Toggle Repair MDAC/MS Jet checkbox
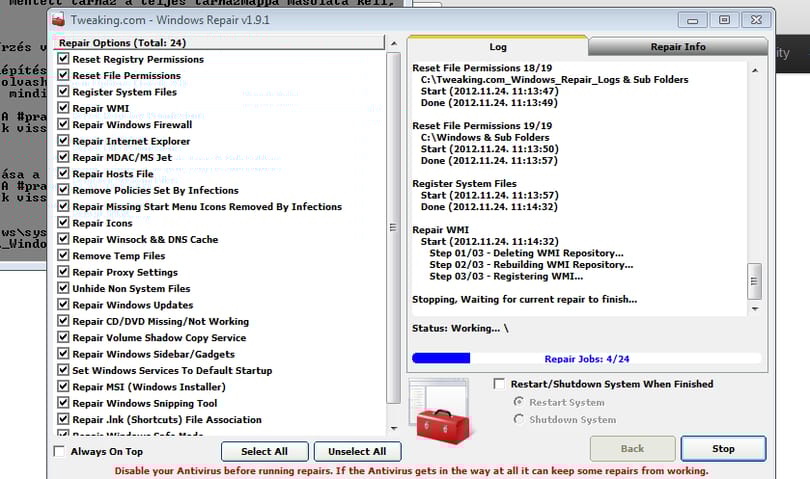 pos(63,157)
